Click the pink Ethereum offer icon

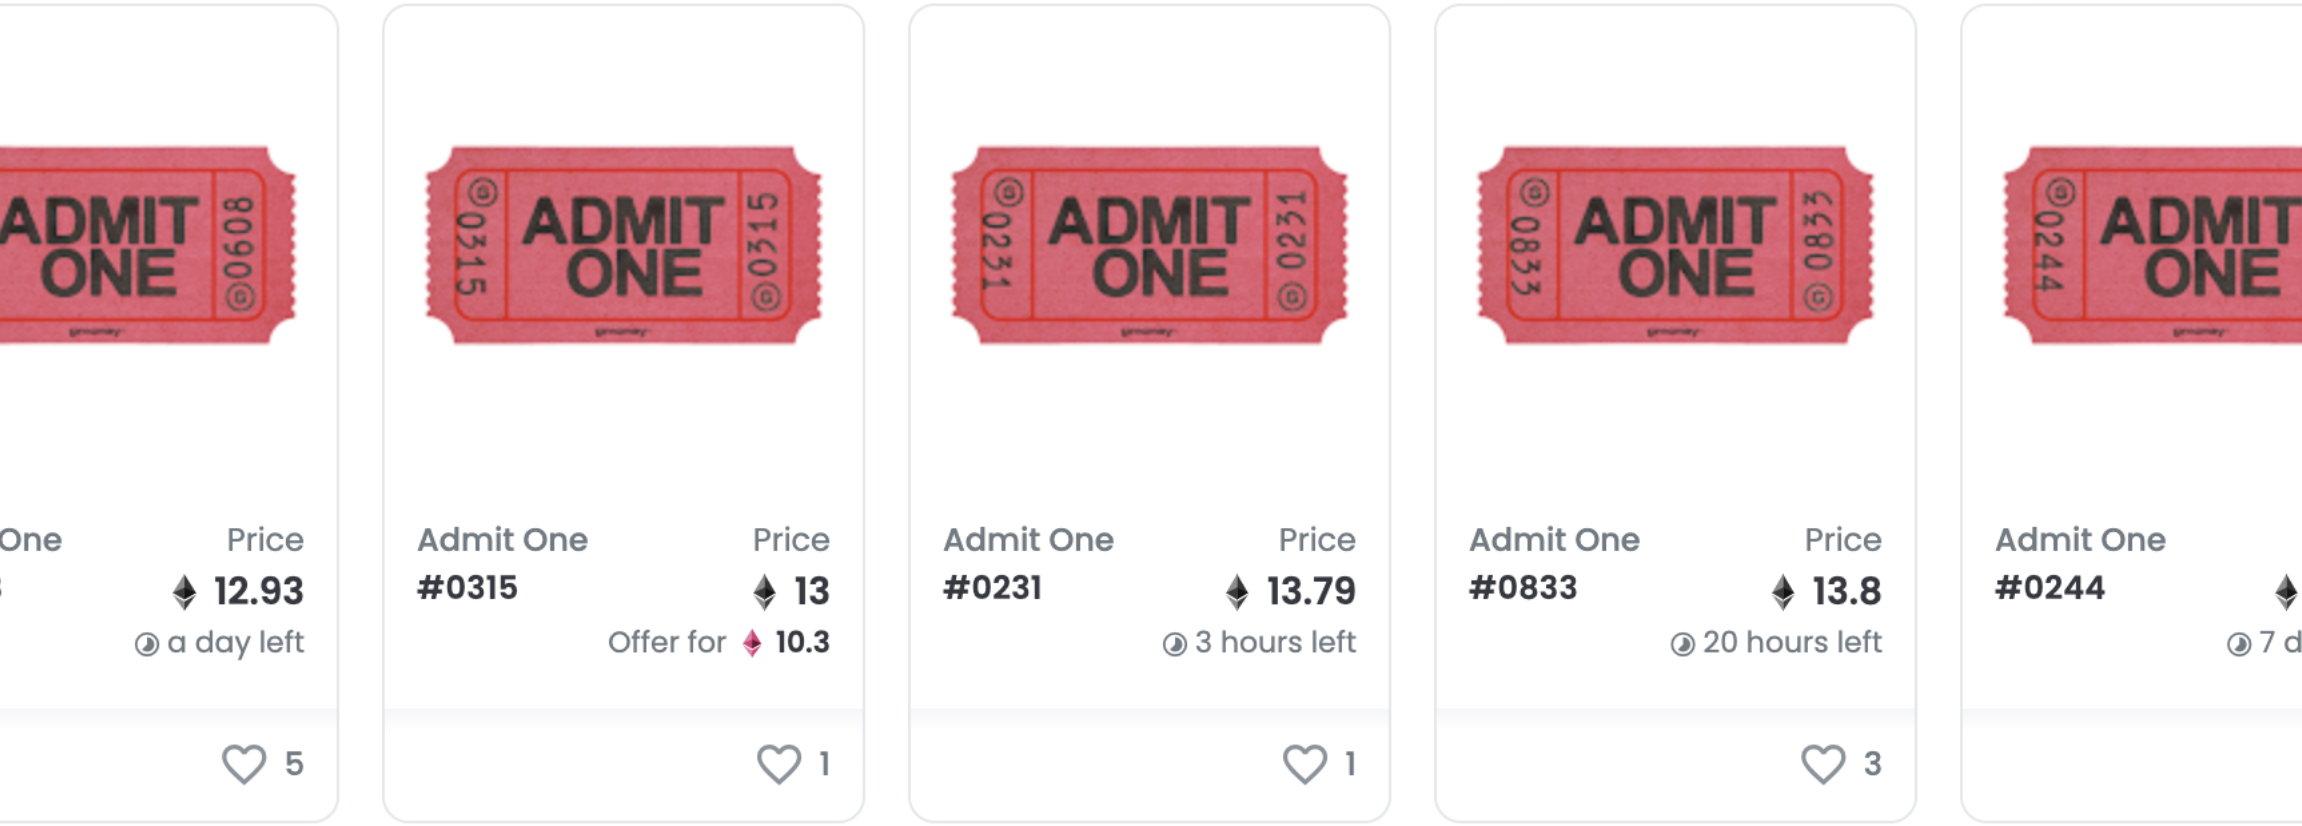click(x=752, y=643)
